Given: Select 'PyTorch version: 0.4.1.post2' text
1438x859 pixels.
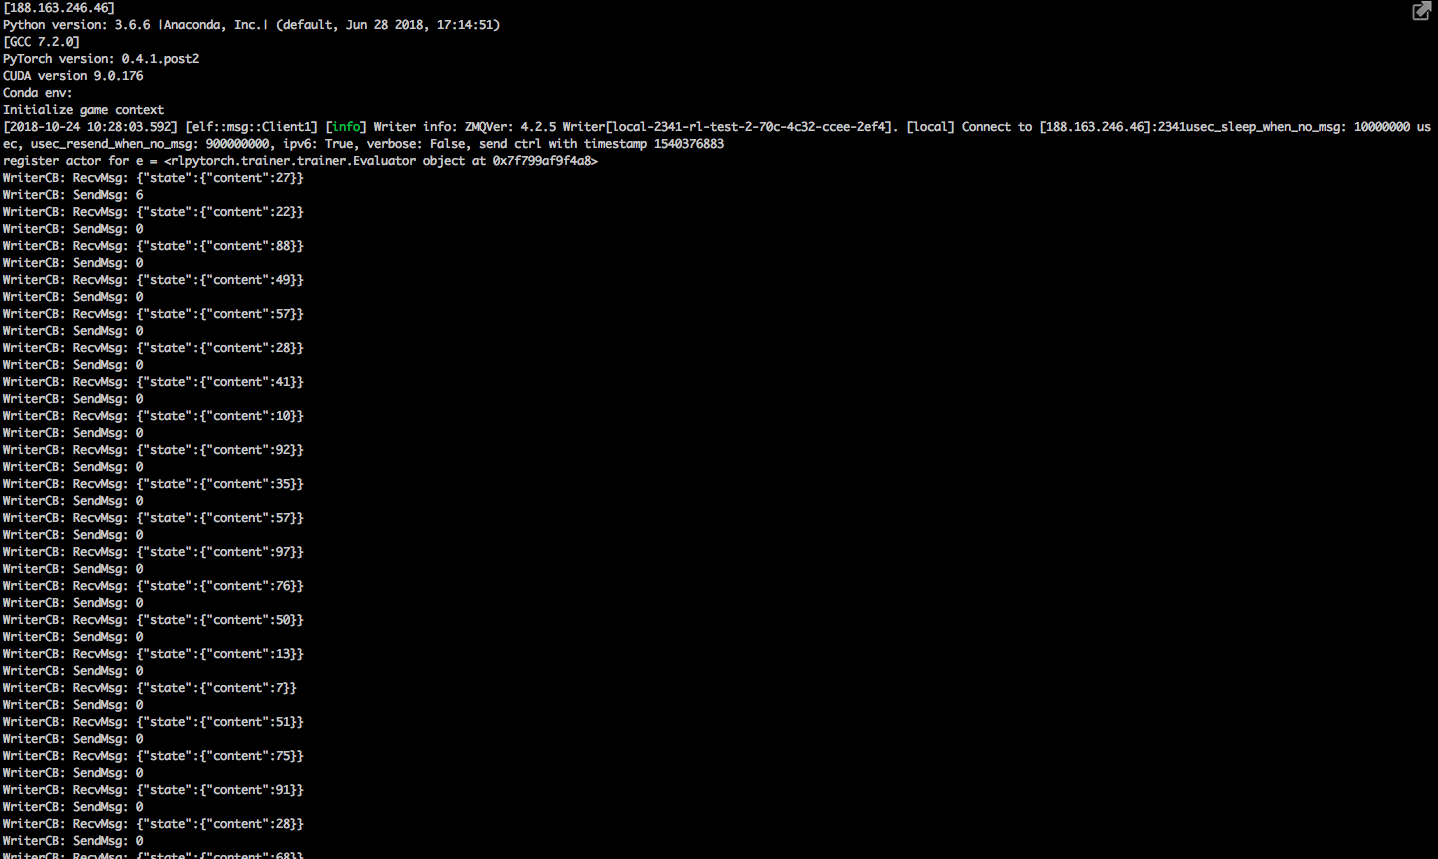Looking at the screenshot, I should pyautogui.click(x=101, y=59).
